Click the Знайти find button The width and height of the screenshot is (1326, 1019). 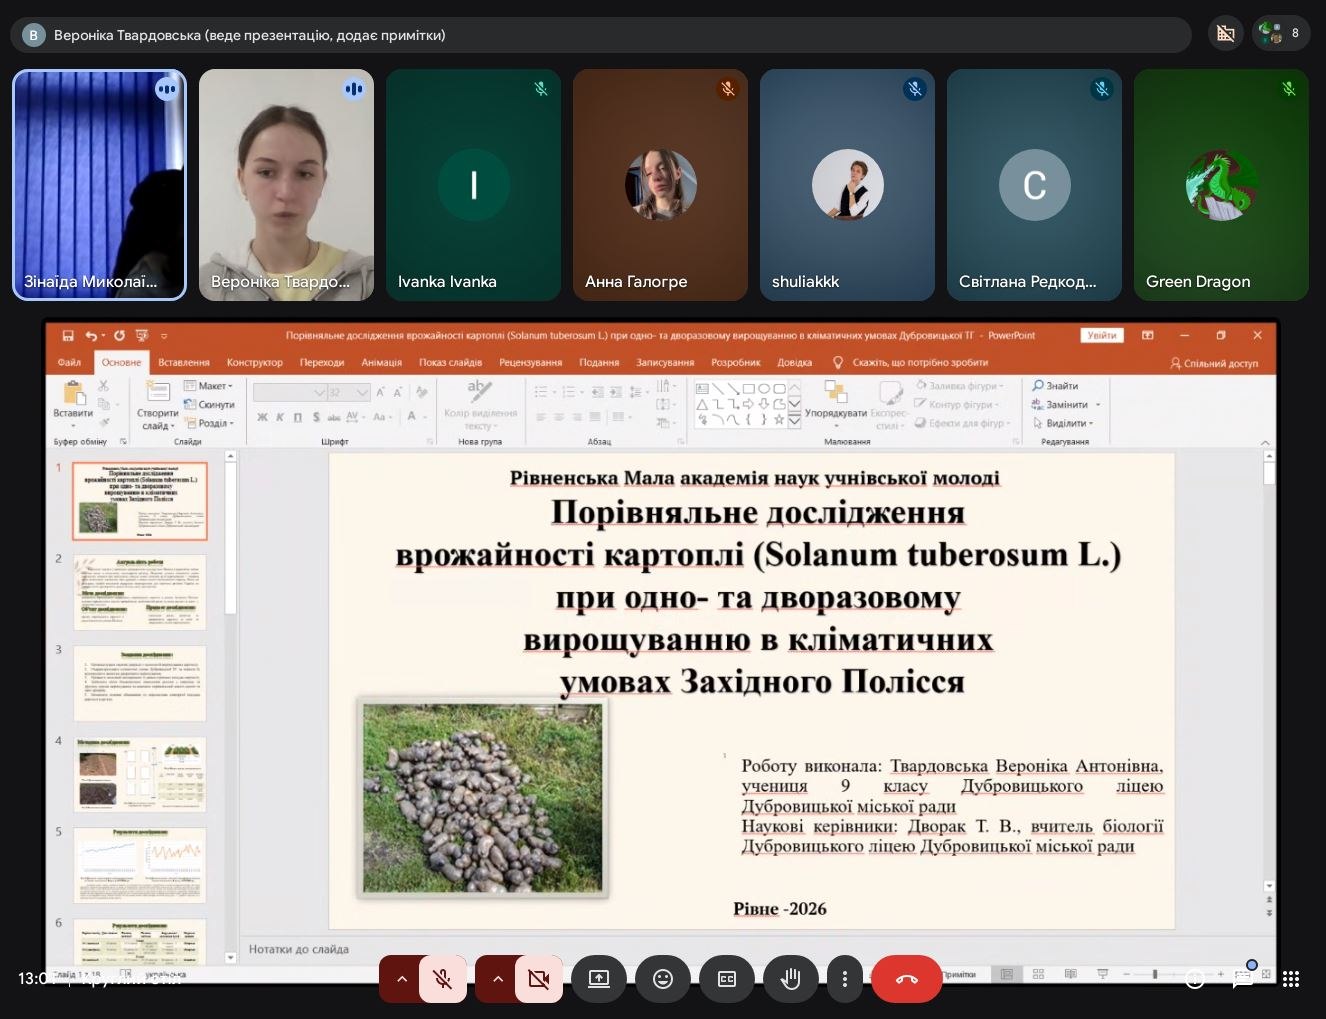pos(1056,386)
